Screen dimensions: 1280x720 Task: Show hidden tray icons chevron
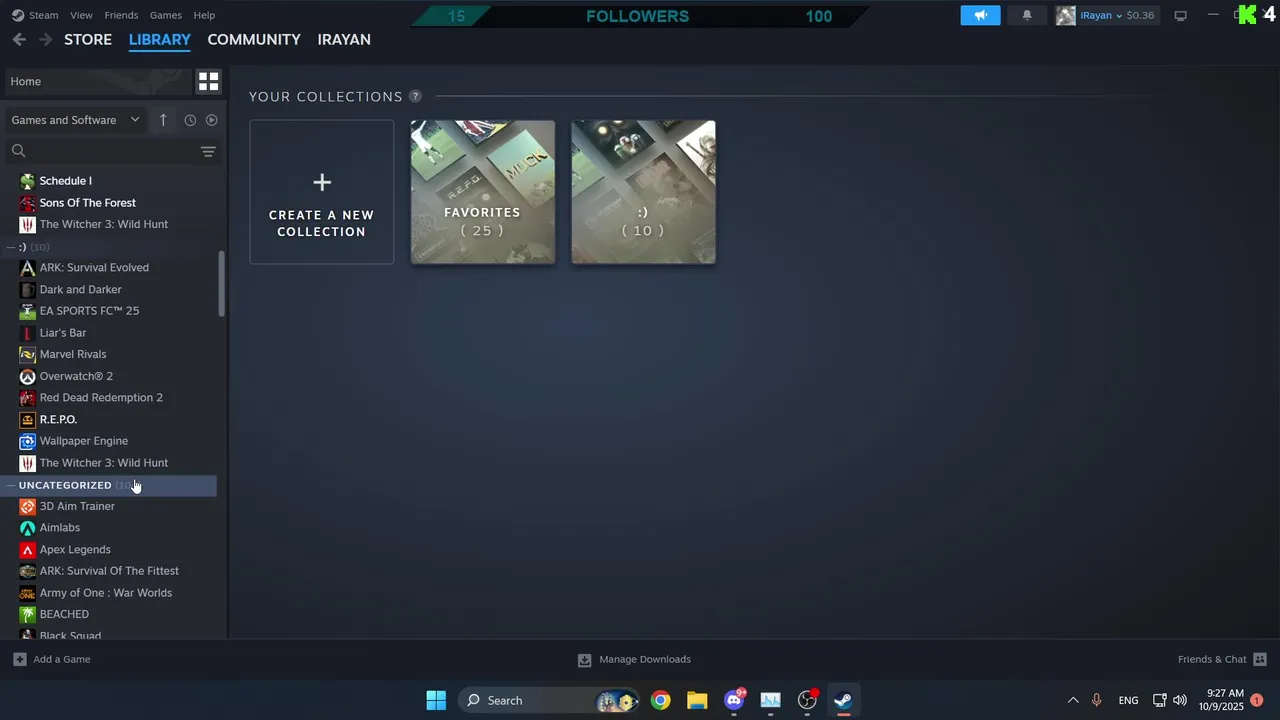[1073, 700]
